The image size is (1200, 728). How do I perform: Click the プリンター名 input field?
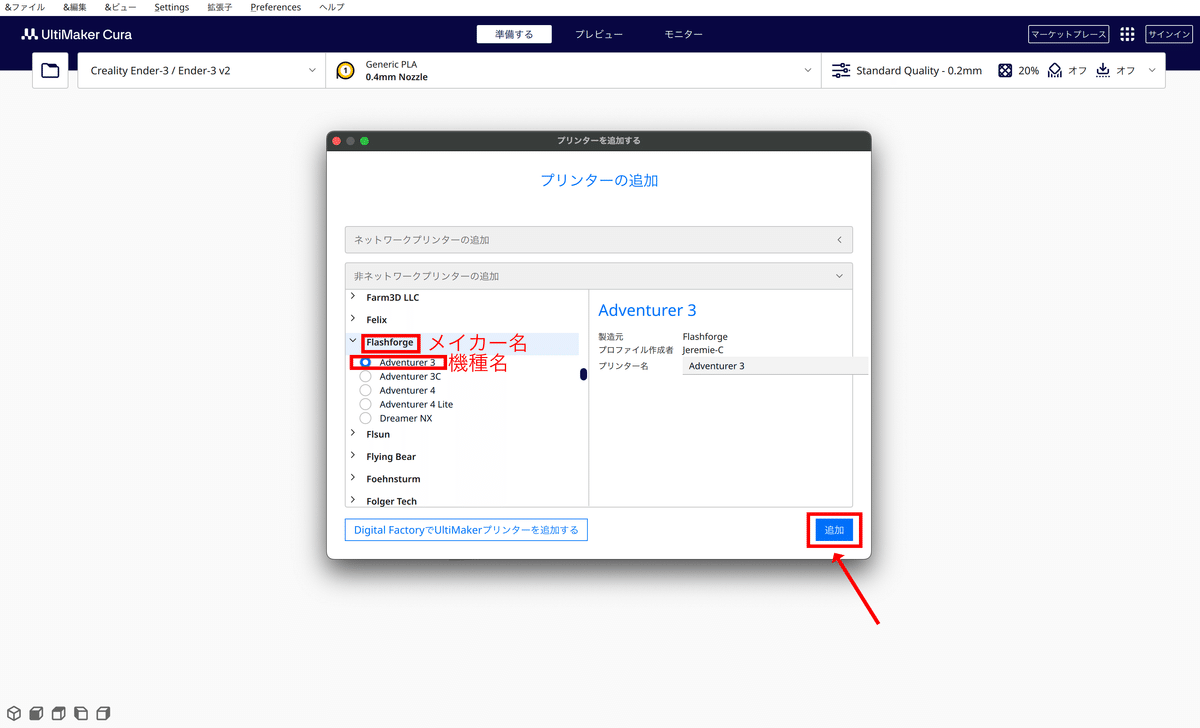[x=775, y=366]
